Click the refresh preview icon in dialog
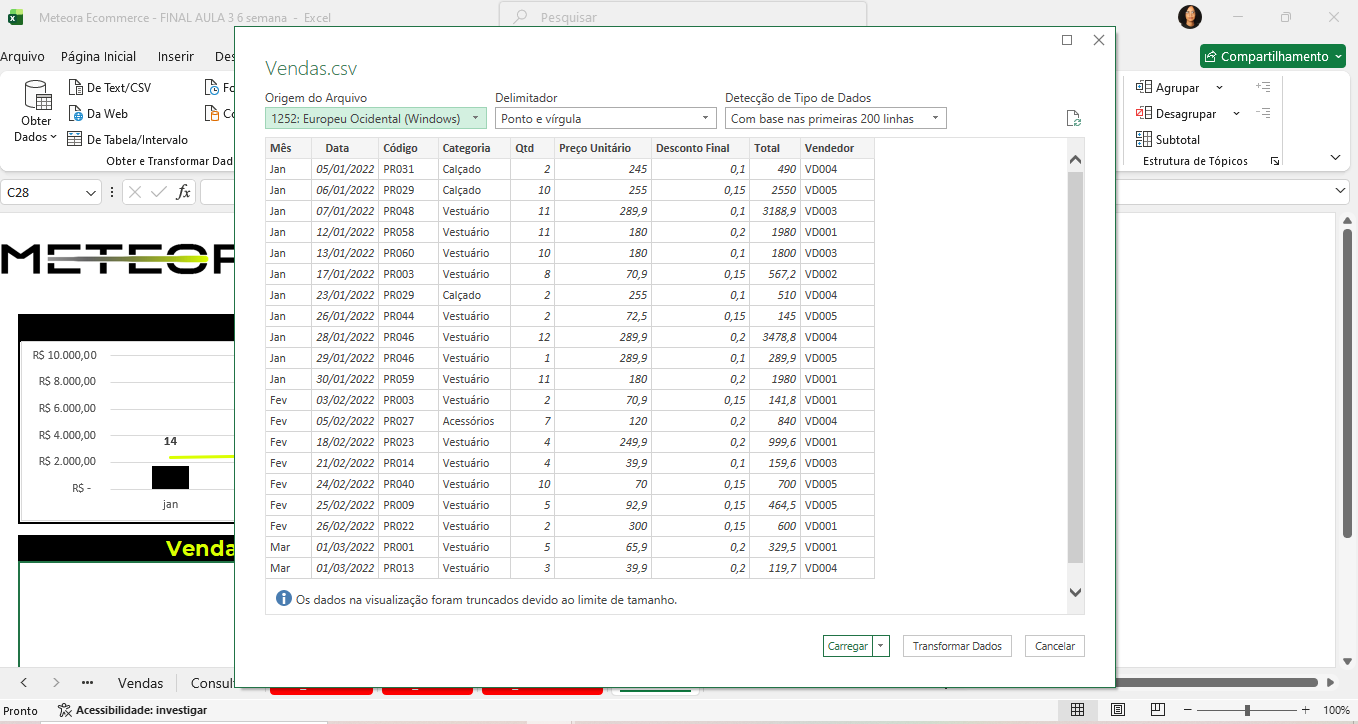Image resolution: width=1358 pixels, height=724 pixels. pyautogui.click(x=1074, y=119)
